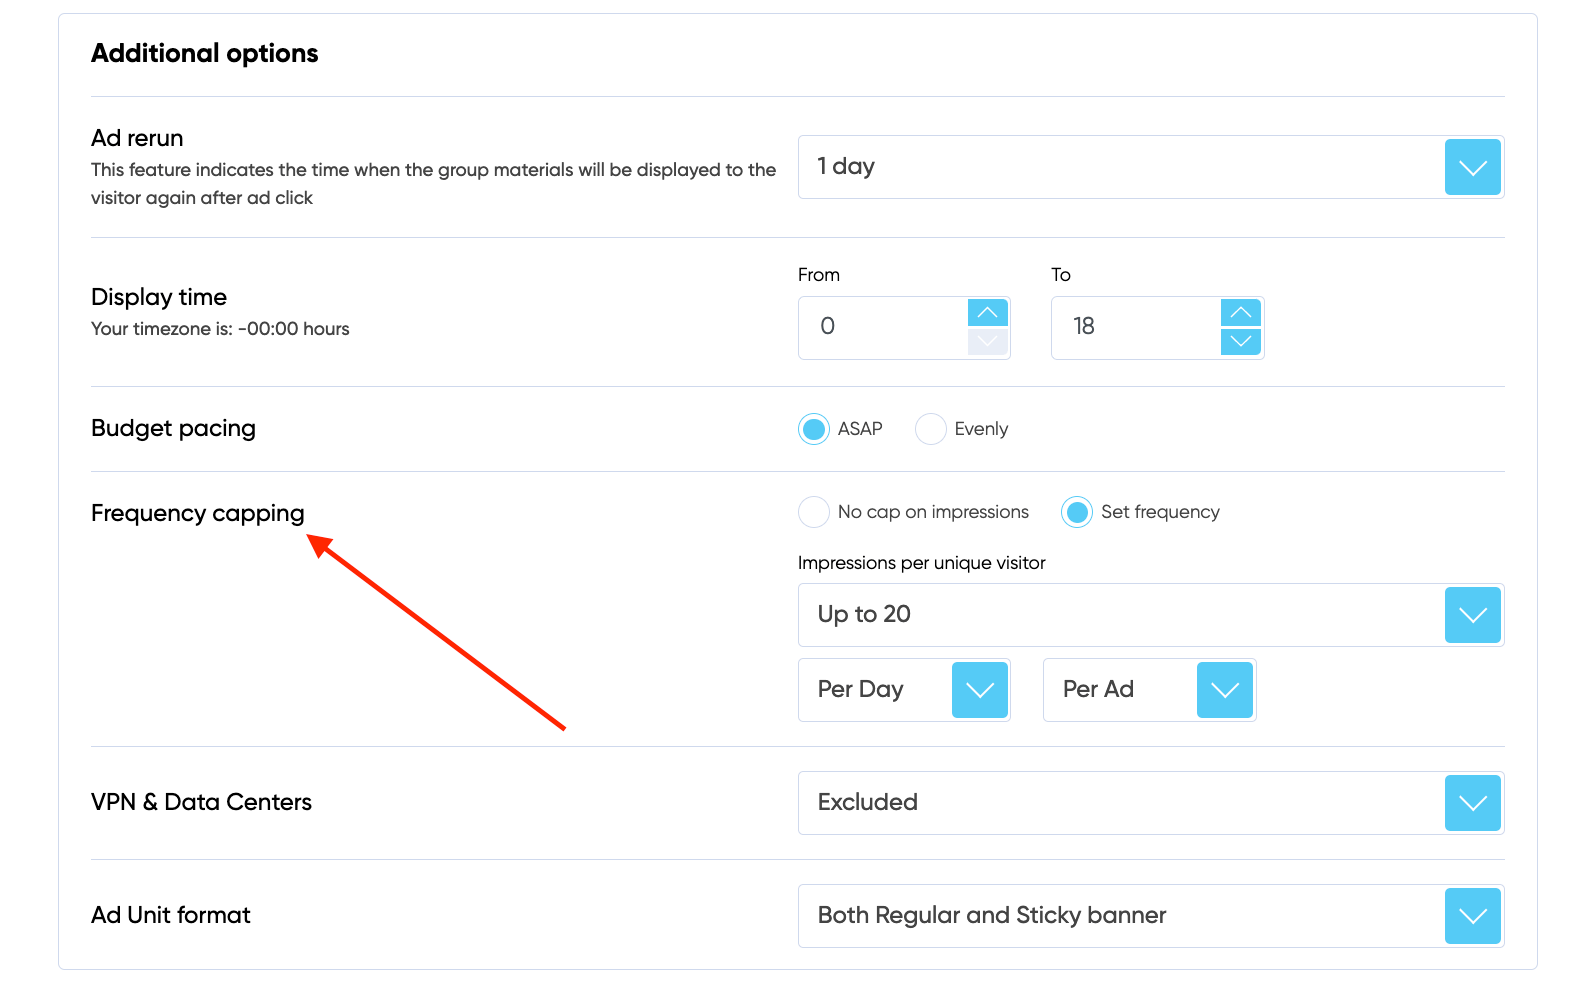Screen dimensions: 1596x1006
Task: Select ASAP budget pacing
Action: [x=814, y=428]
